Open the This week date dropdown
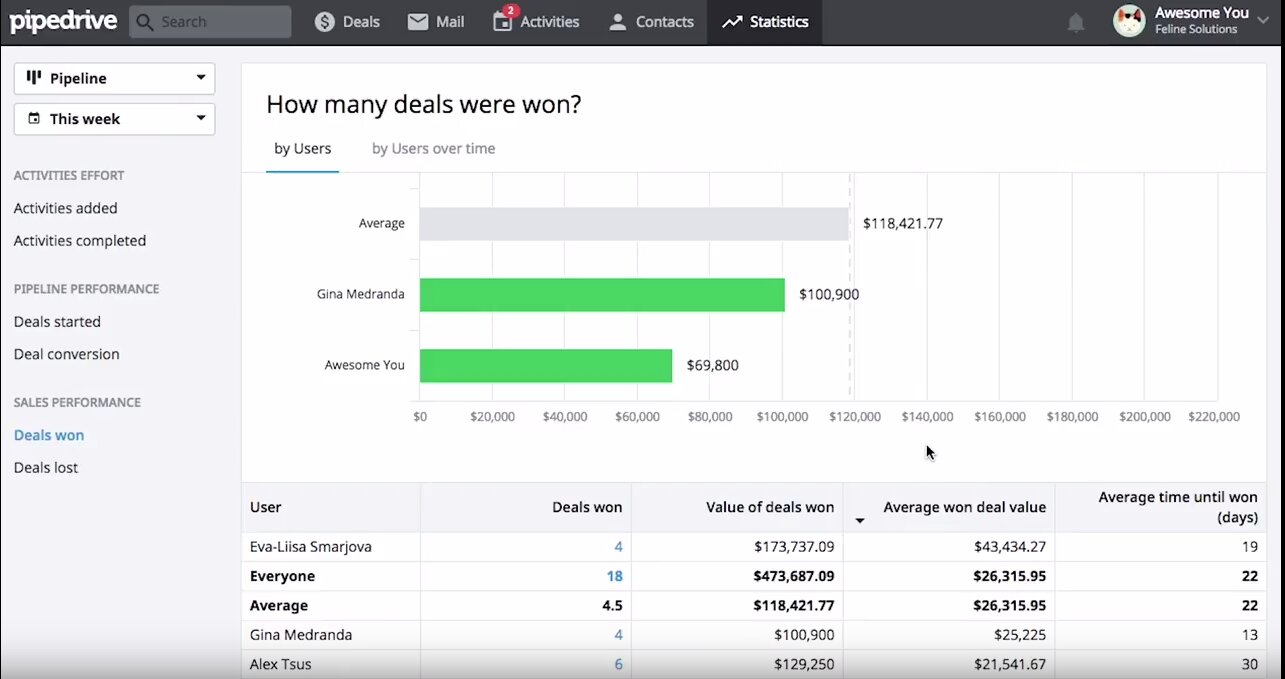This screenshot has width=1285, height=679. [x=114, y=118]
